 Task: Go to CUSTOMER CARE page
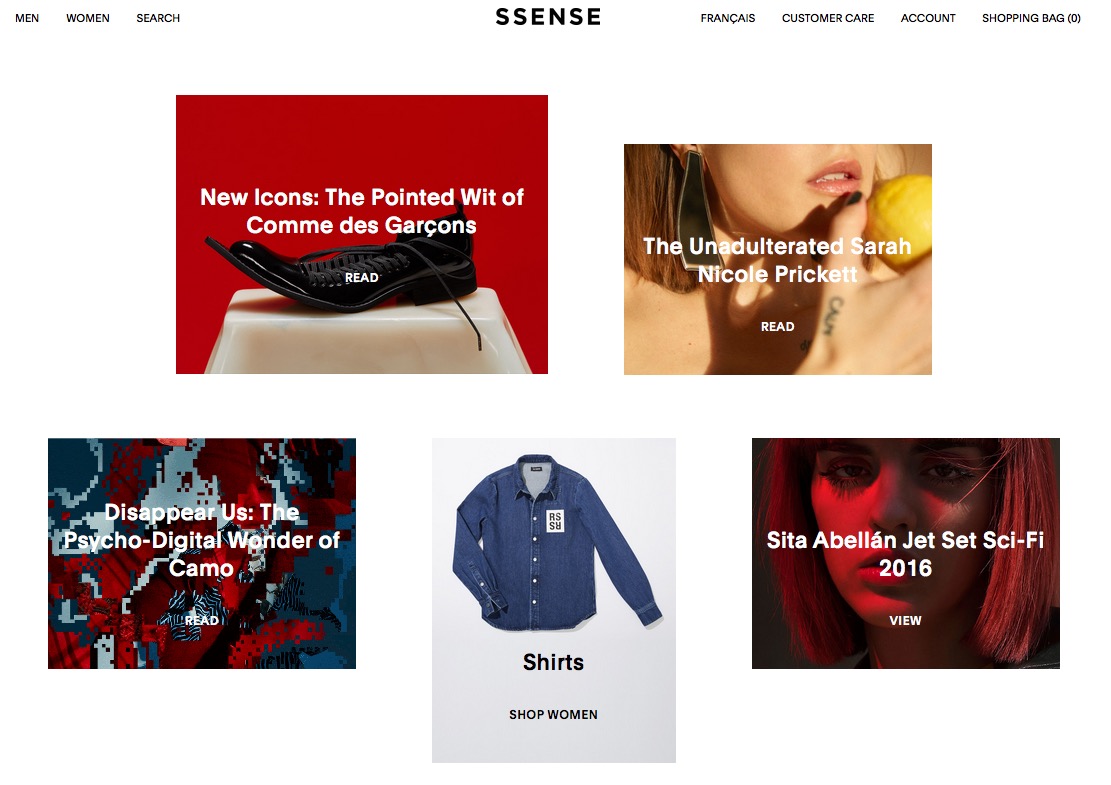(828, 18)
